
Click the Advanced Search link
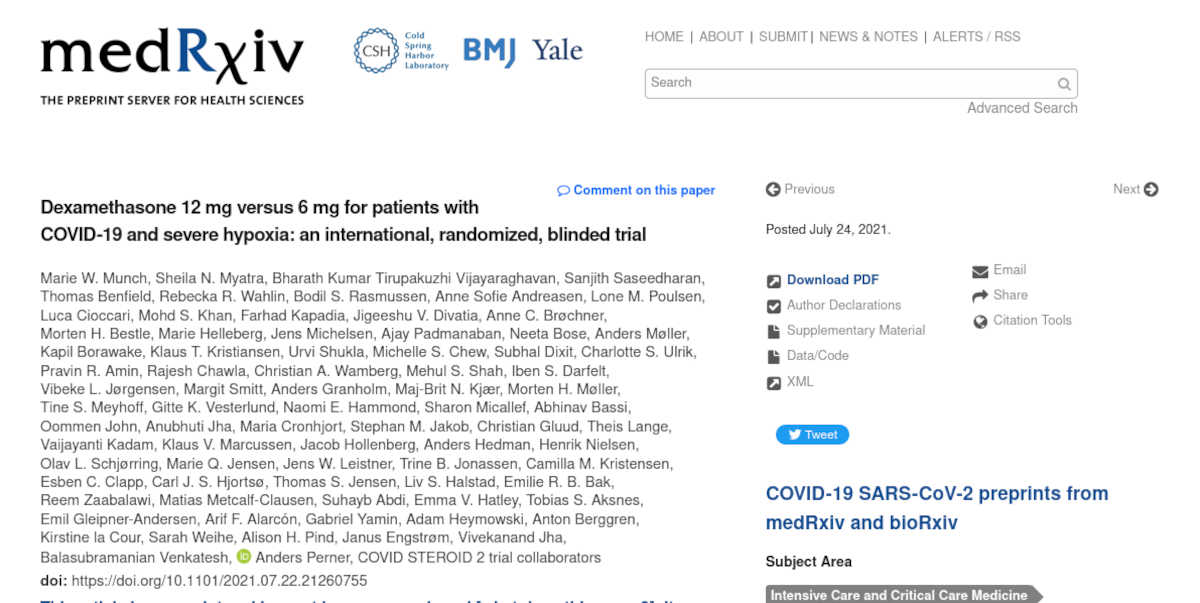[1022, 108]
